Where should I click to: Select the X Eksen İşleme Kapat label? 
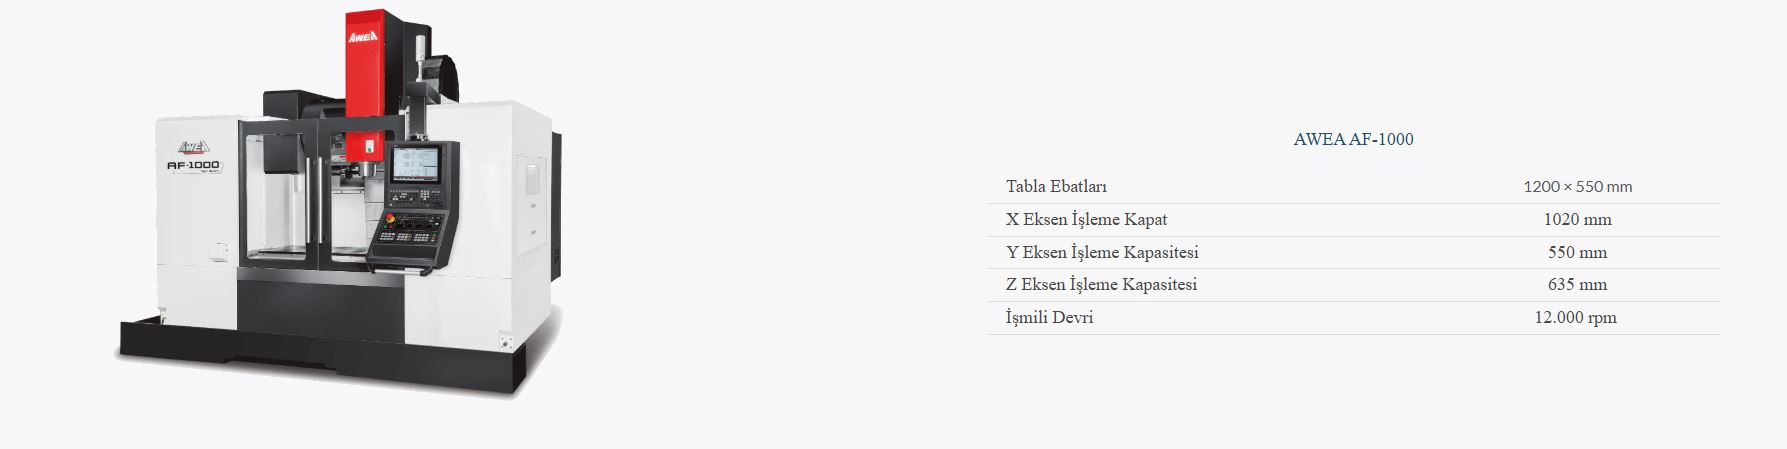[x=1086, y=219]
